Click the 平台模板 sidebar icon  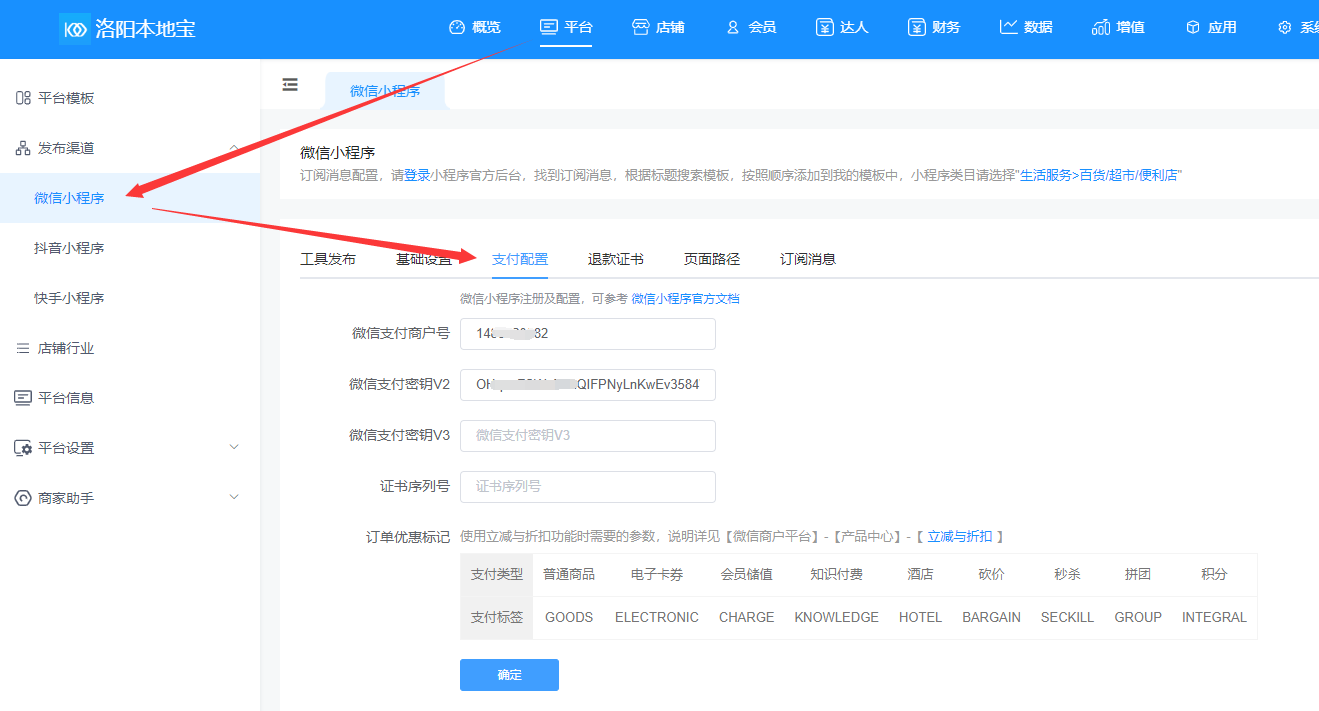23,98
